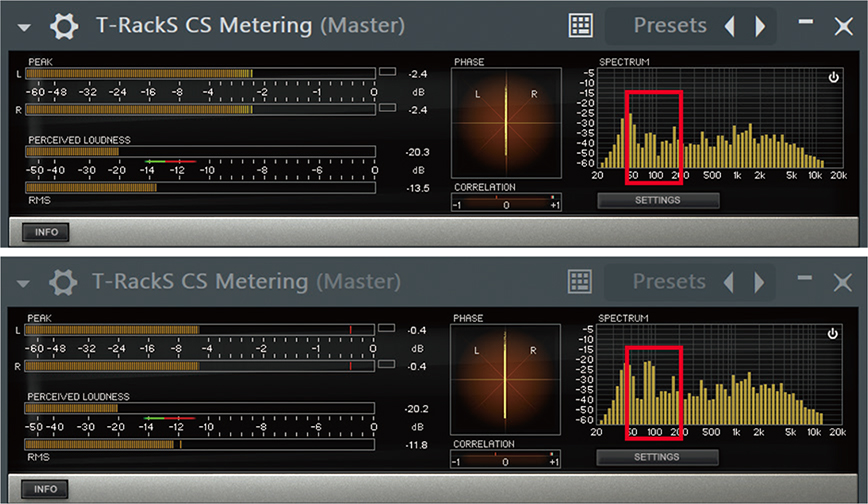The height and width of the screenshot is (504, 868).
Task: Click the R peak meter bar in the bottom window
Action: tap(199, 366)
